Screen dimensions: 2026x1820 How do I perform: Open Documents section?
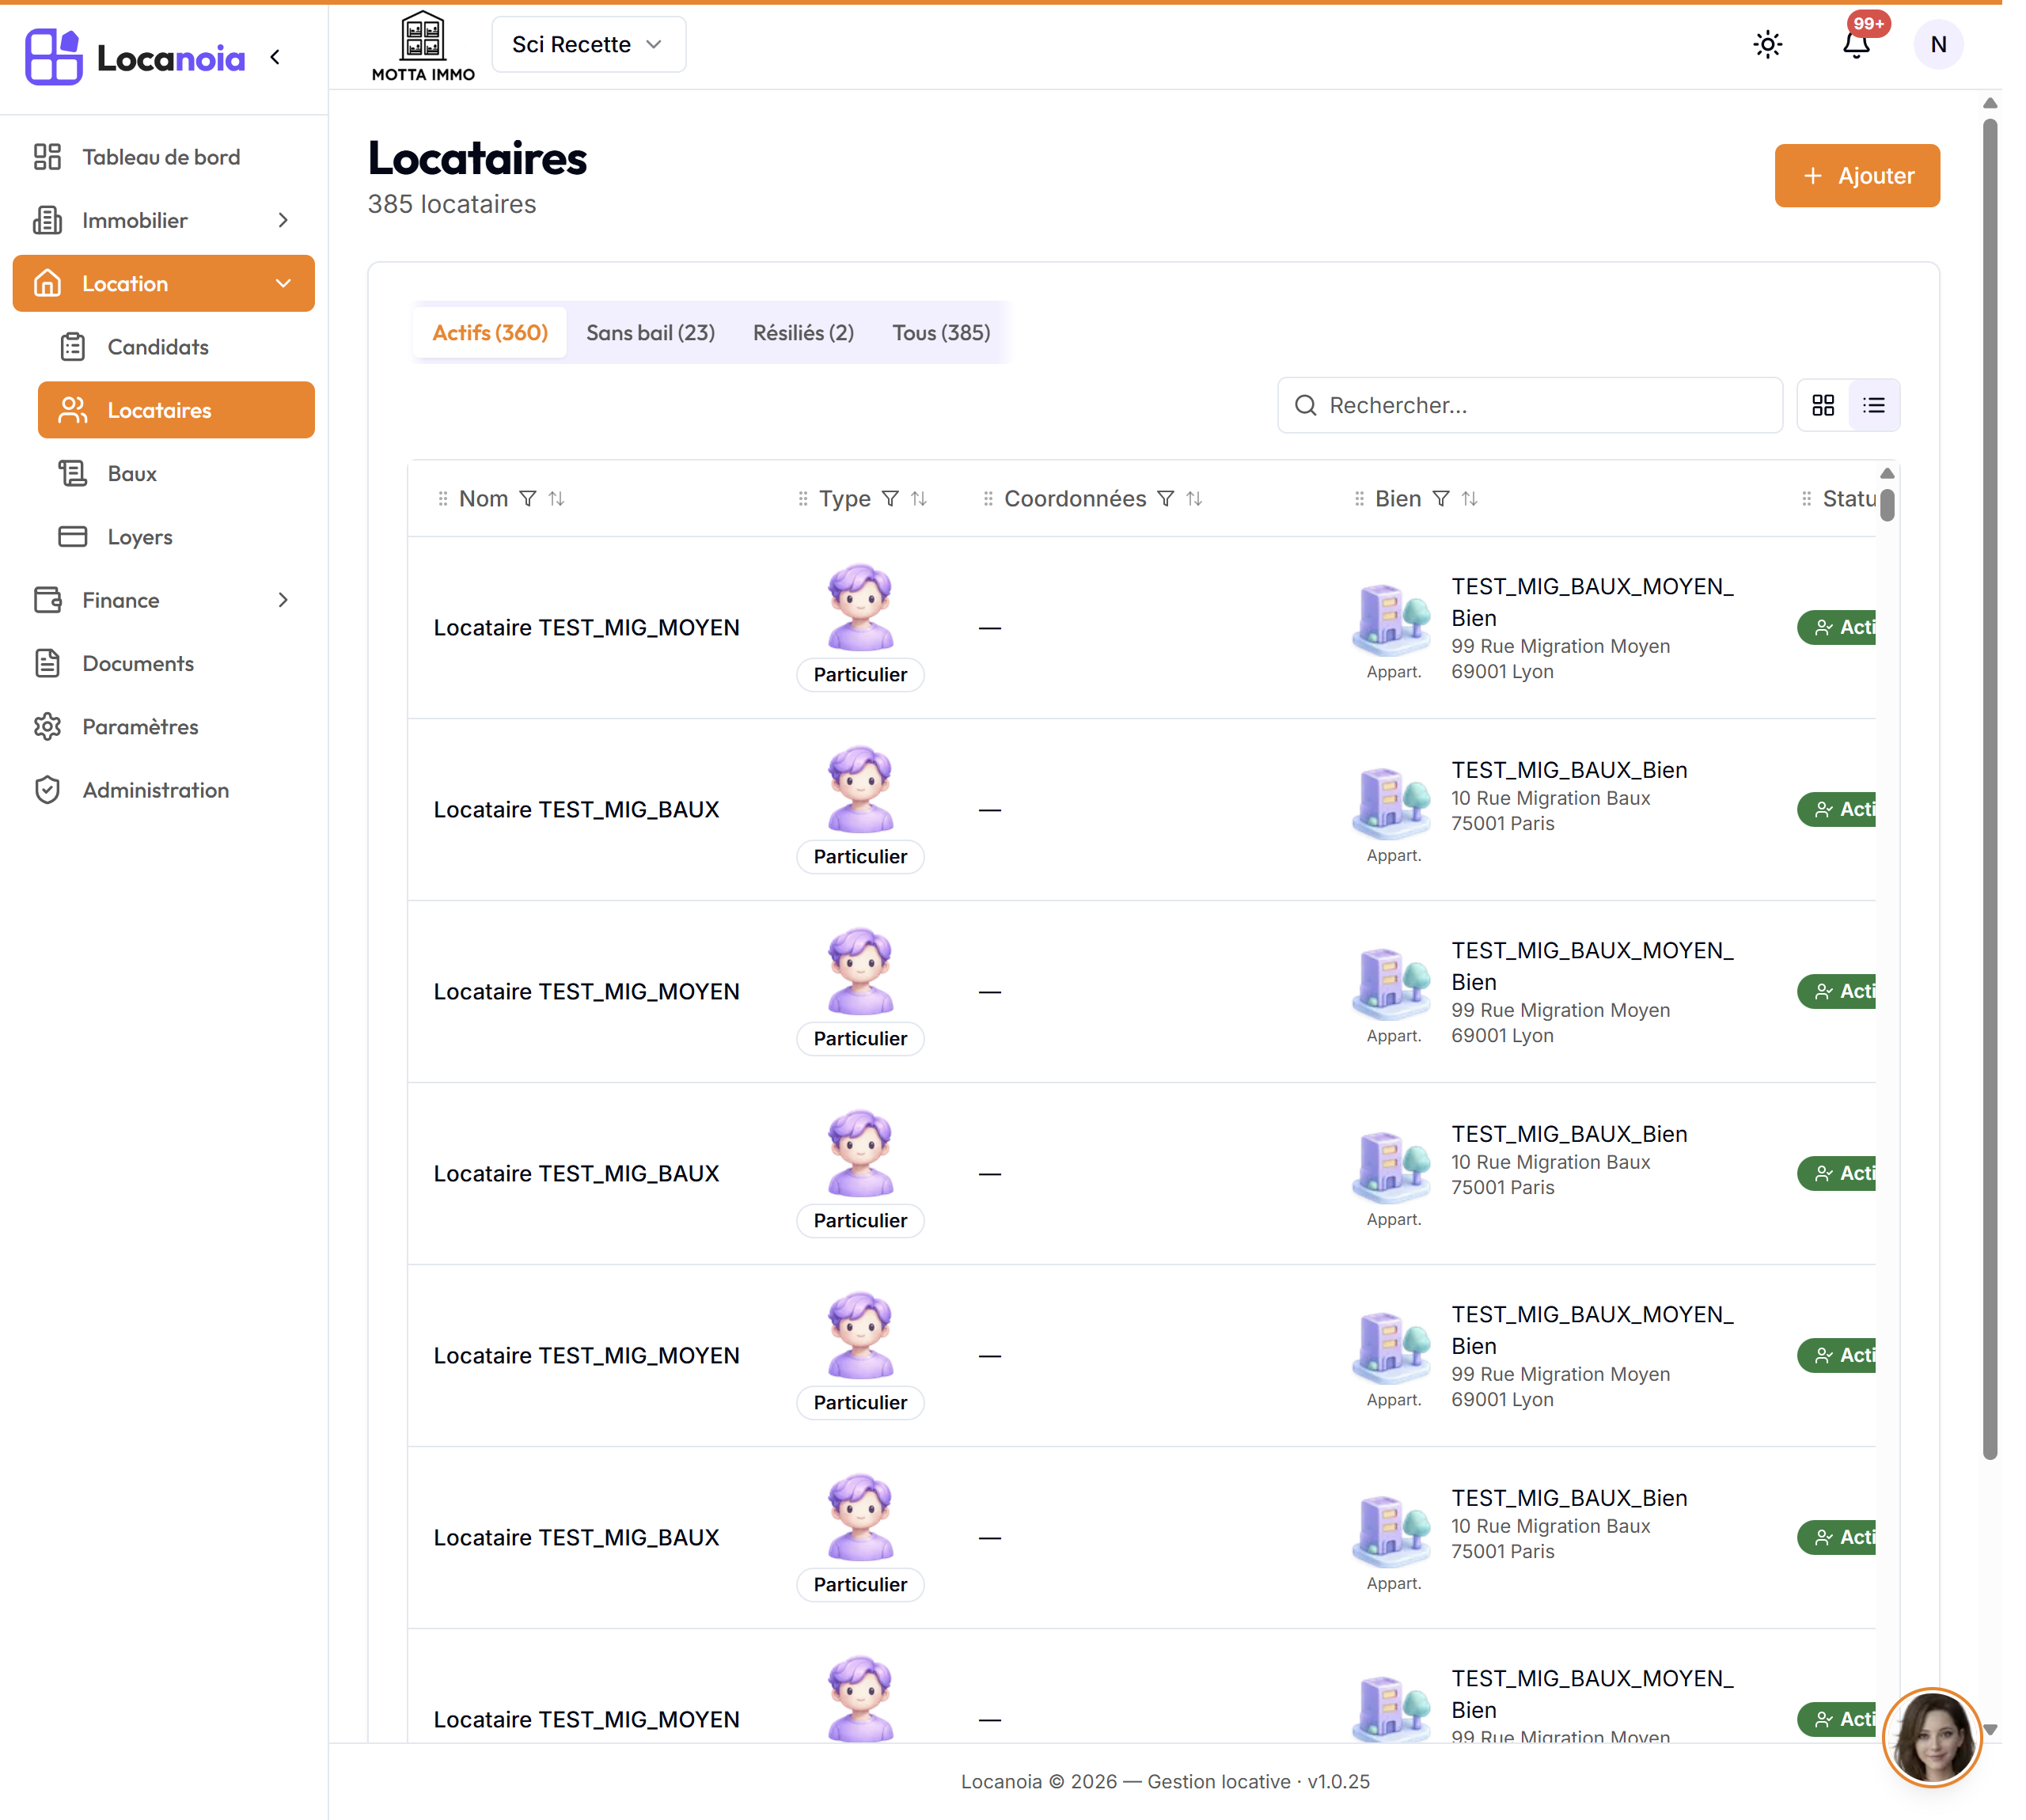(x=163, y=663)
